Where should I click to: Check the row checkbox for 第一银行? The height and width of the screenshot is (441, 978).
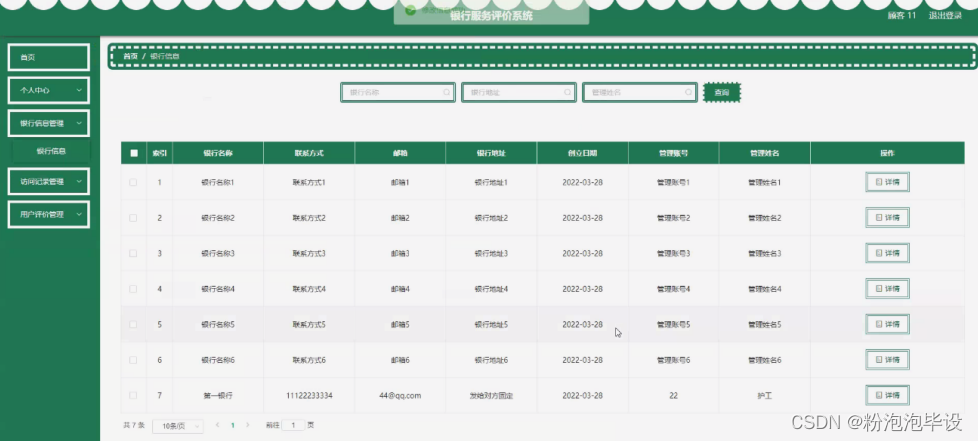pyautogui.click(x=133, y=395)
